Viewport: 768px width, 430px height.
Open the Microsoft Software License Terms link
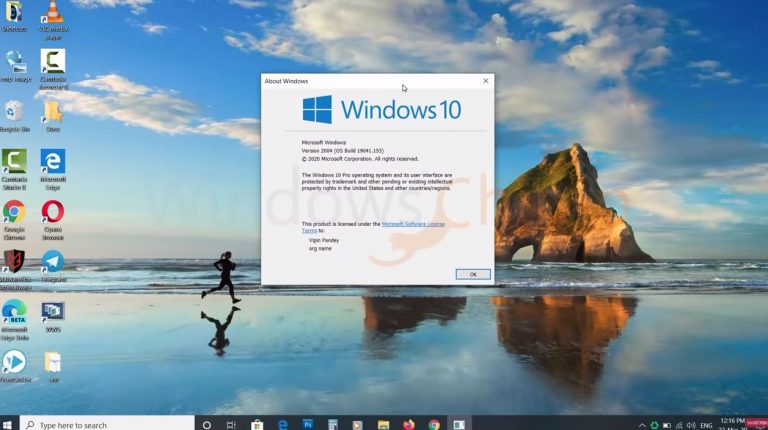point(373,227)
